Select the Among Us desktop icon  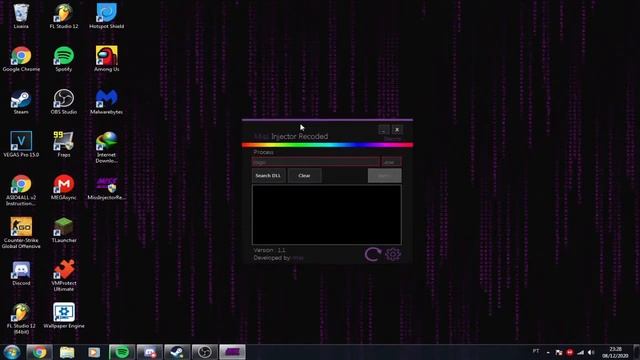pos(107,59)
